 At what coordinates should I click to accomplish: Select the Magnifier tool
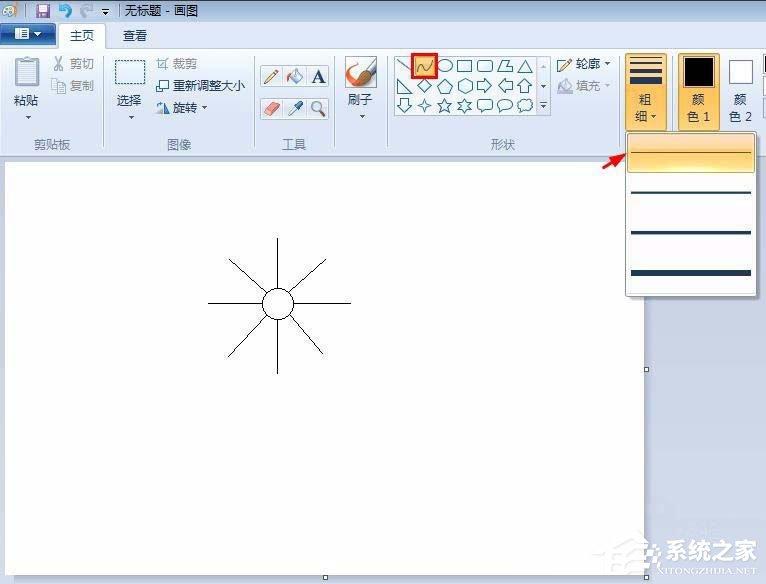[x=318, y=108]
